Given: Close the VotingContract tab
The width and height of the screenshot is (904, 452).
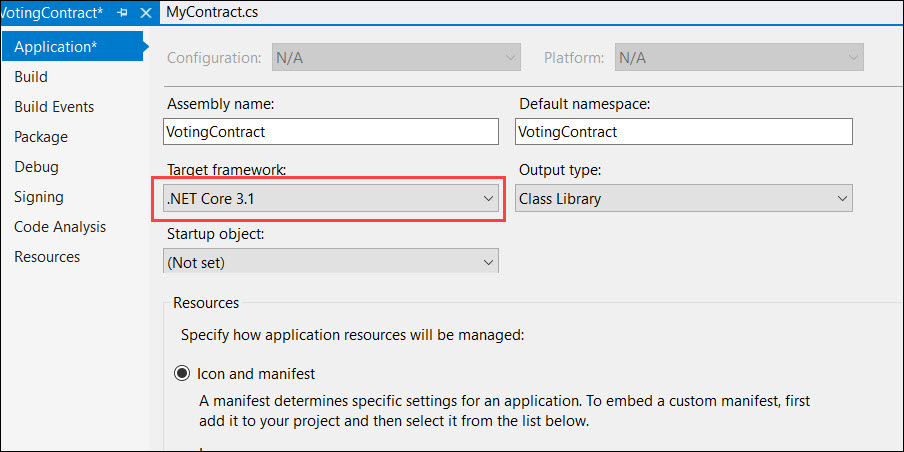Looking at the screenshot, I should (145, 13).
